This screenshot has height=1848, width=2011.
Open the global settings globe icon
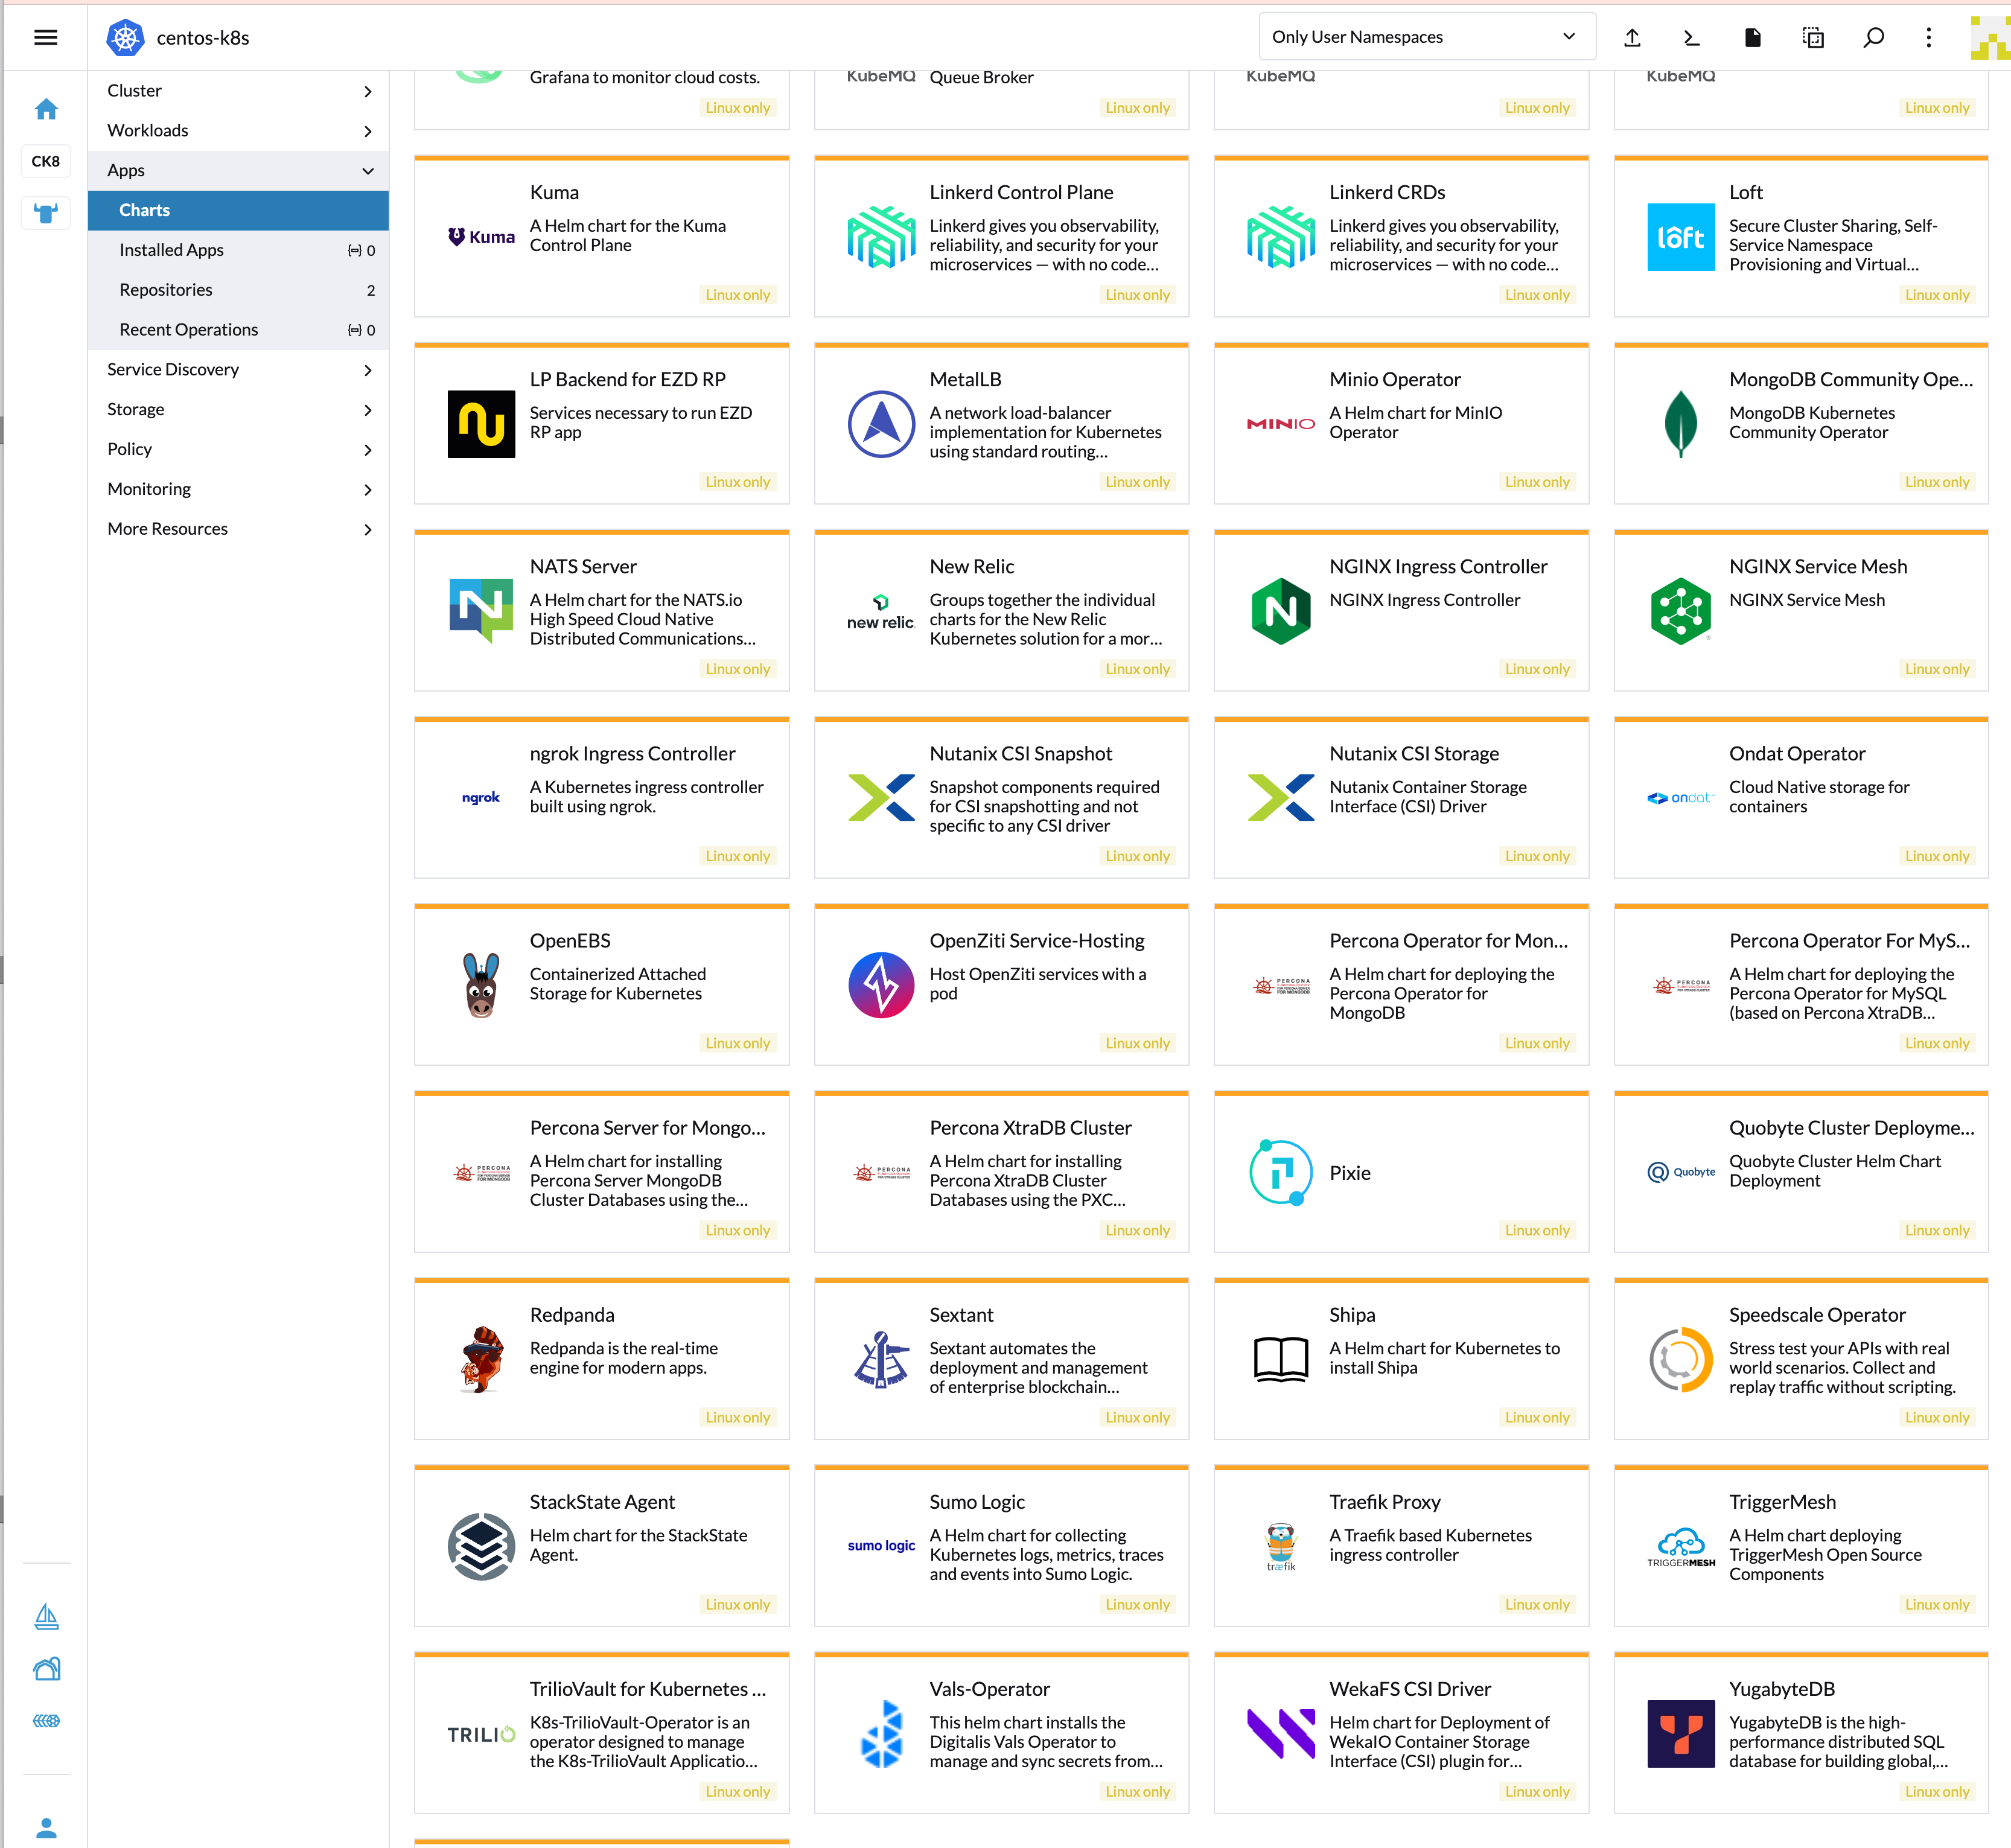[46, 1720]
